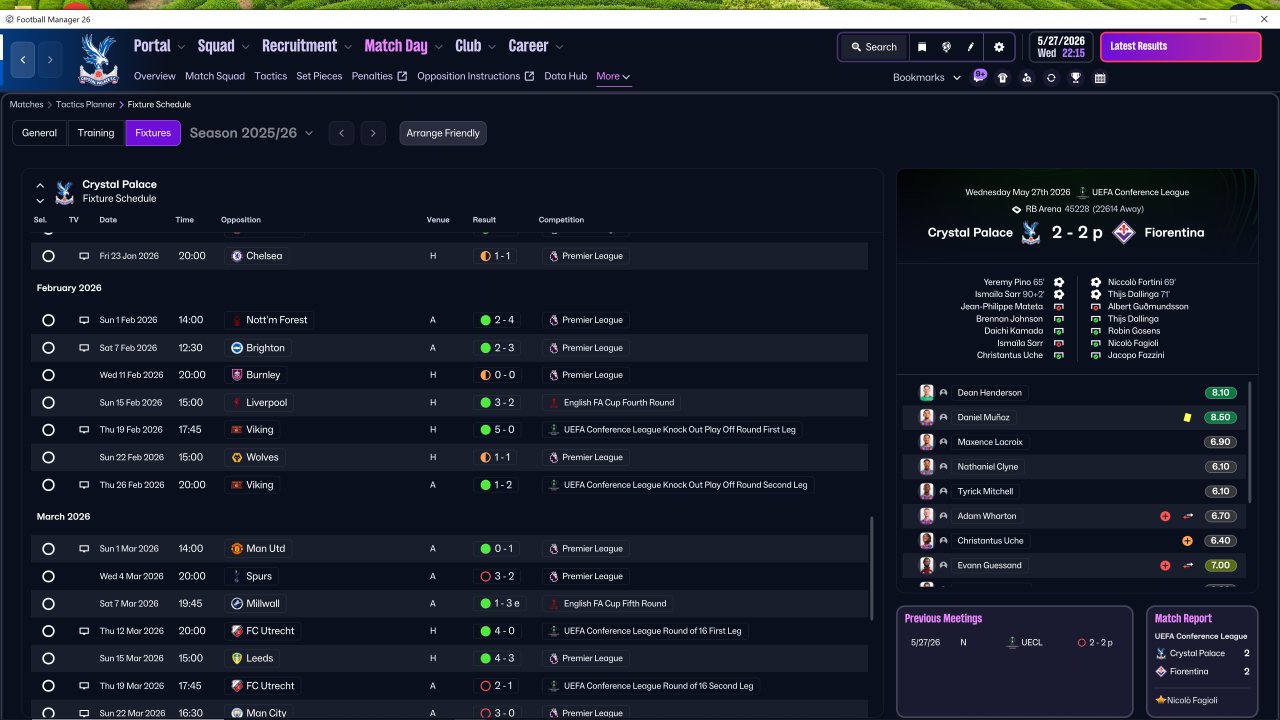The image size is (1280, 720).
Task: Go forward with the right arrow
Action: [x=50, y=59]
